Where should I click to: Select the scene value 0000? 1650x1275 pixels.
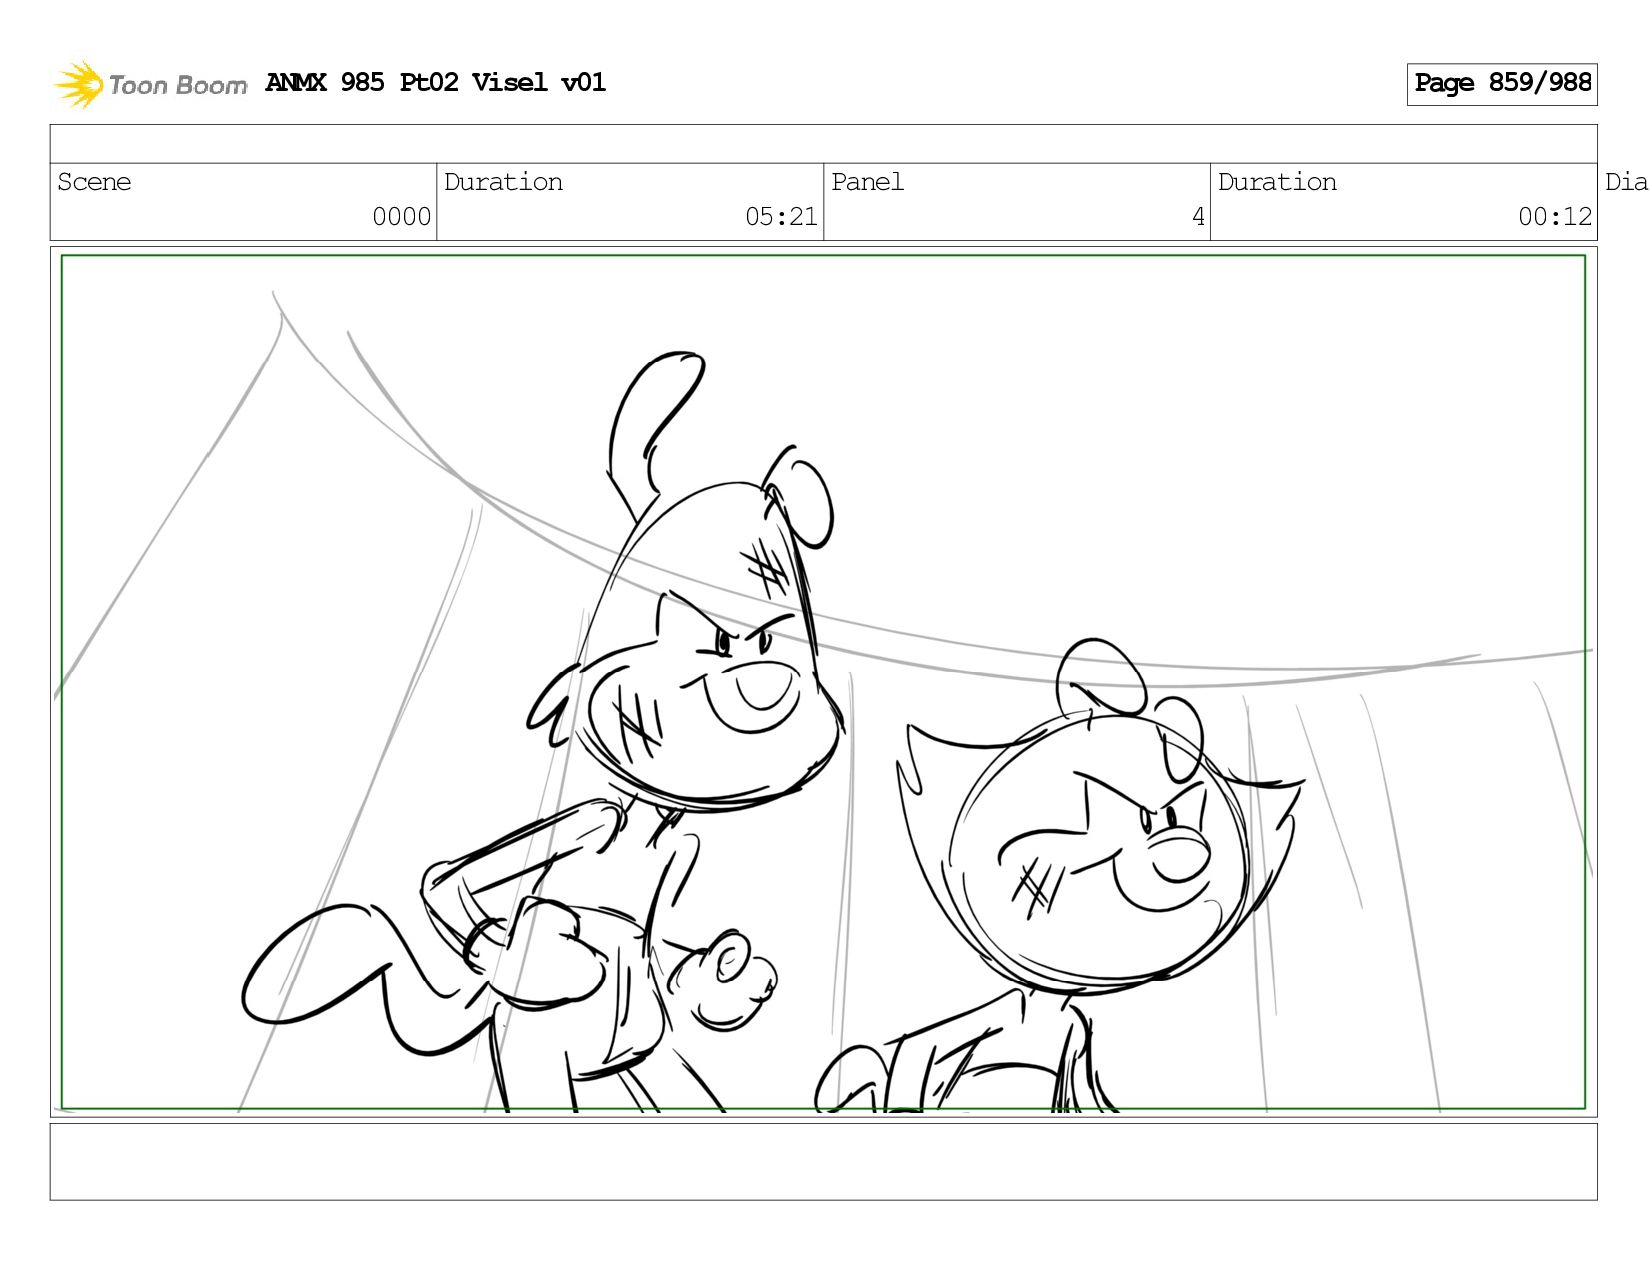401,217
